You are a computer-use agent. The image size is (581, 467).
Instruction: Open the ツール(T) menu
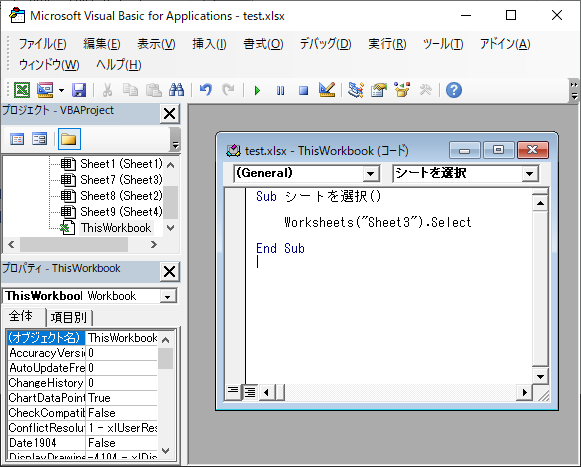coord(443,44)
